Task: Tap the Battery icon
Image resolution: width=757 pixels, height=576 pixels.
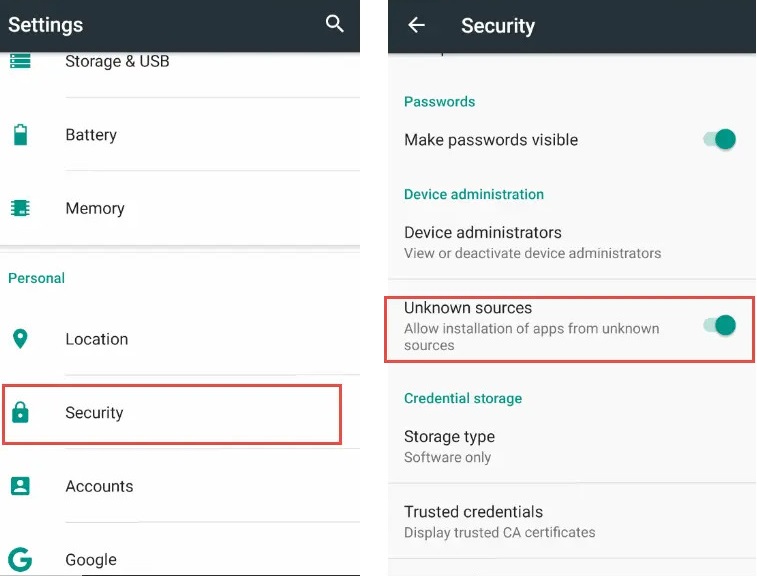Action: point(20,135)
